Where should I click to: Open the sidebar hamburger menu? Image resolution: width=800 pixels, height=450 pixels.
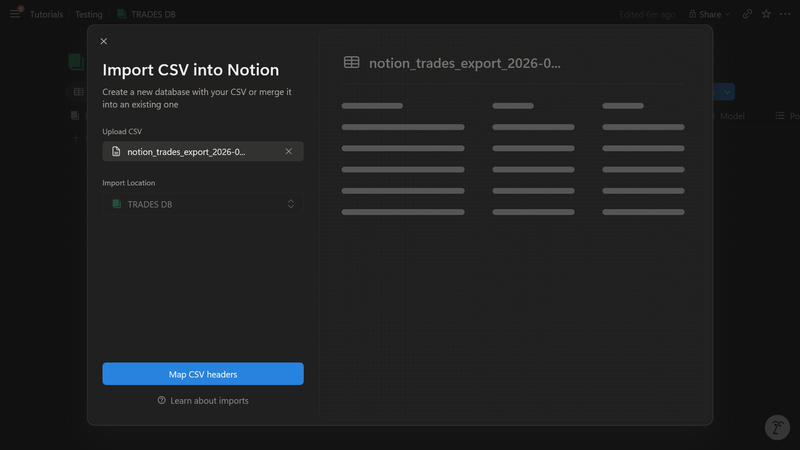point(15,14)
